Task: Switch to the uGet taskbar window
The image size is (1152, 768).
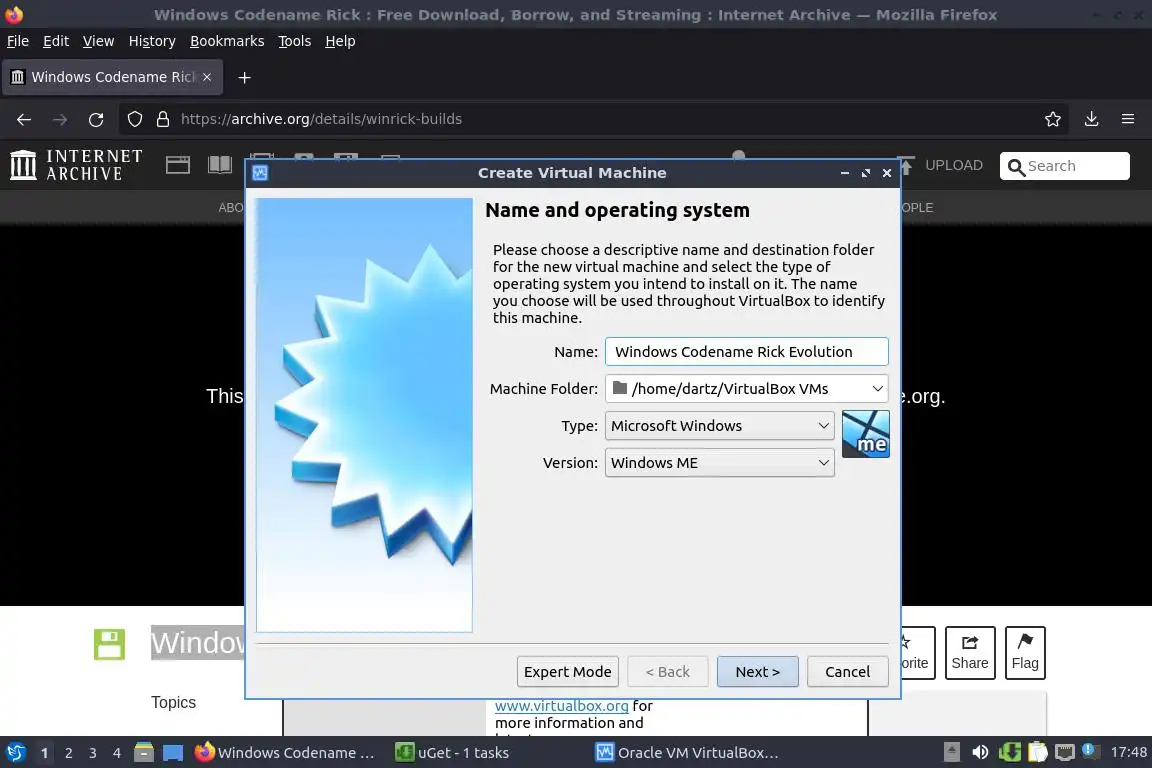Action: coord(453,753)
